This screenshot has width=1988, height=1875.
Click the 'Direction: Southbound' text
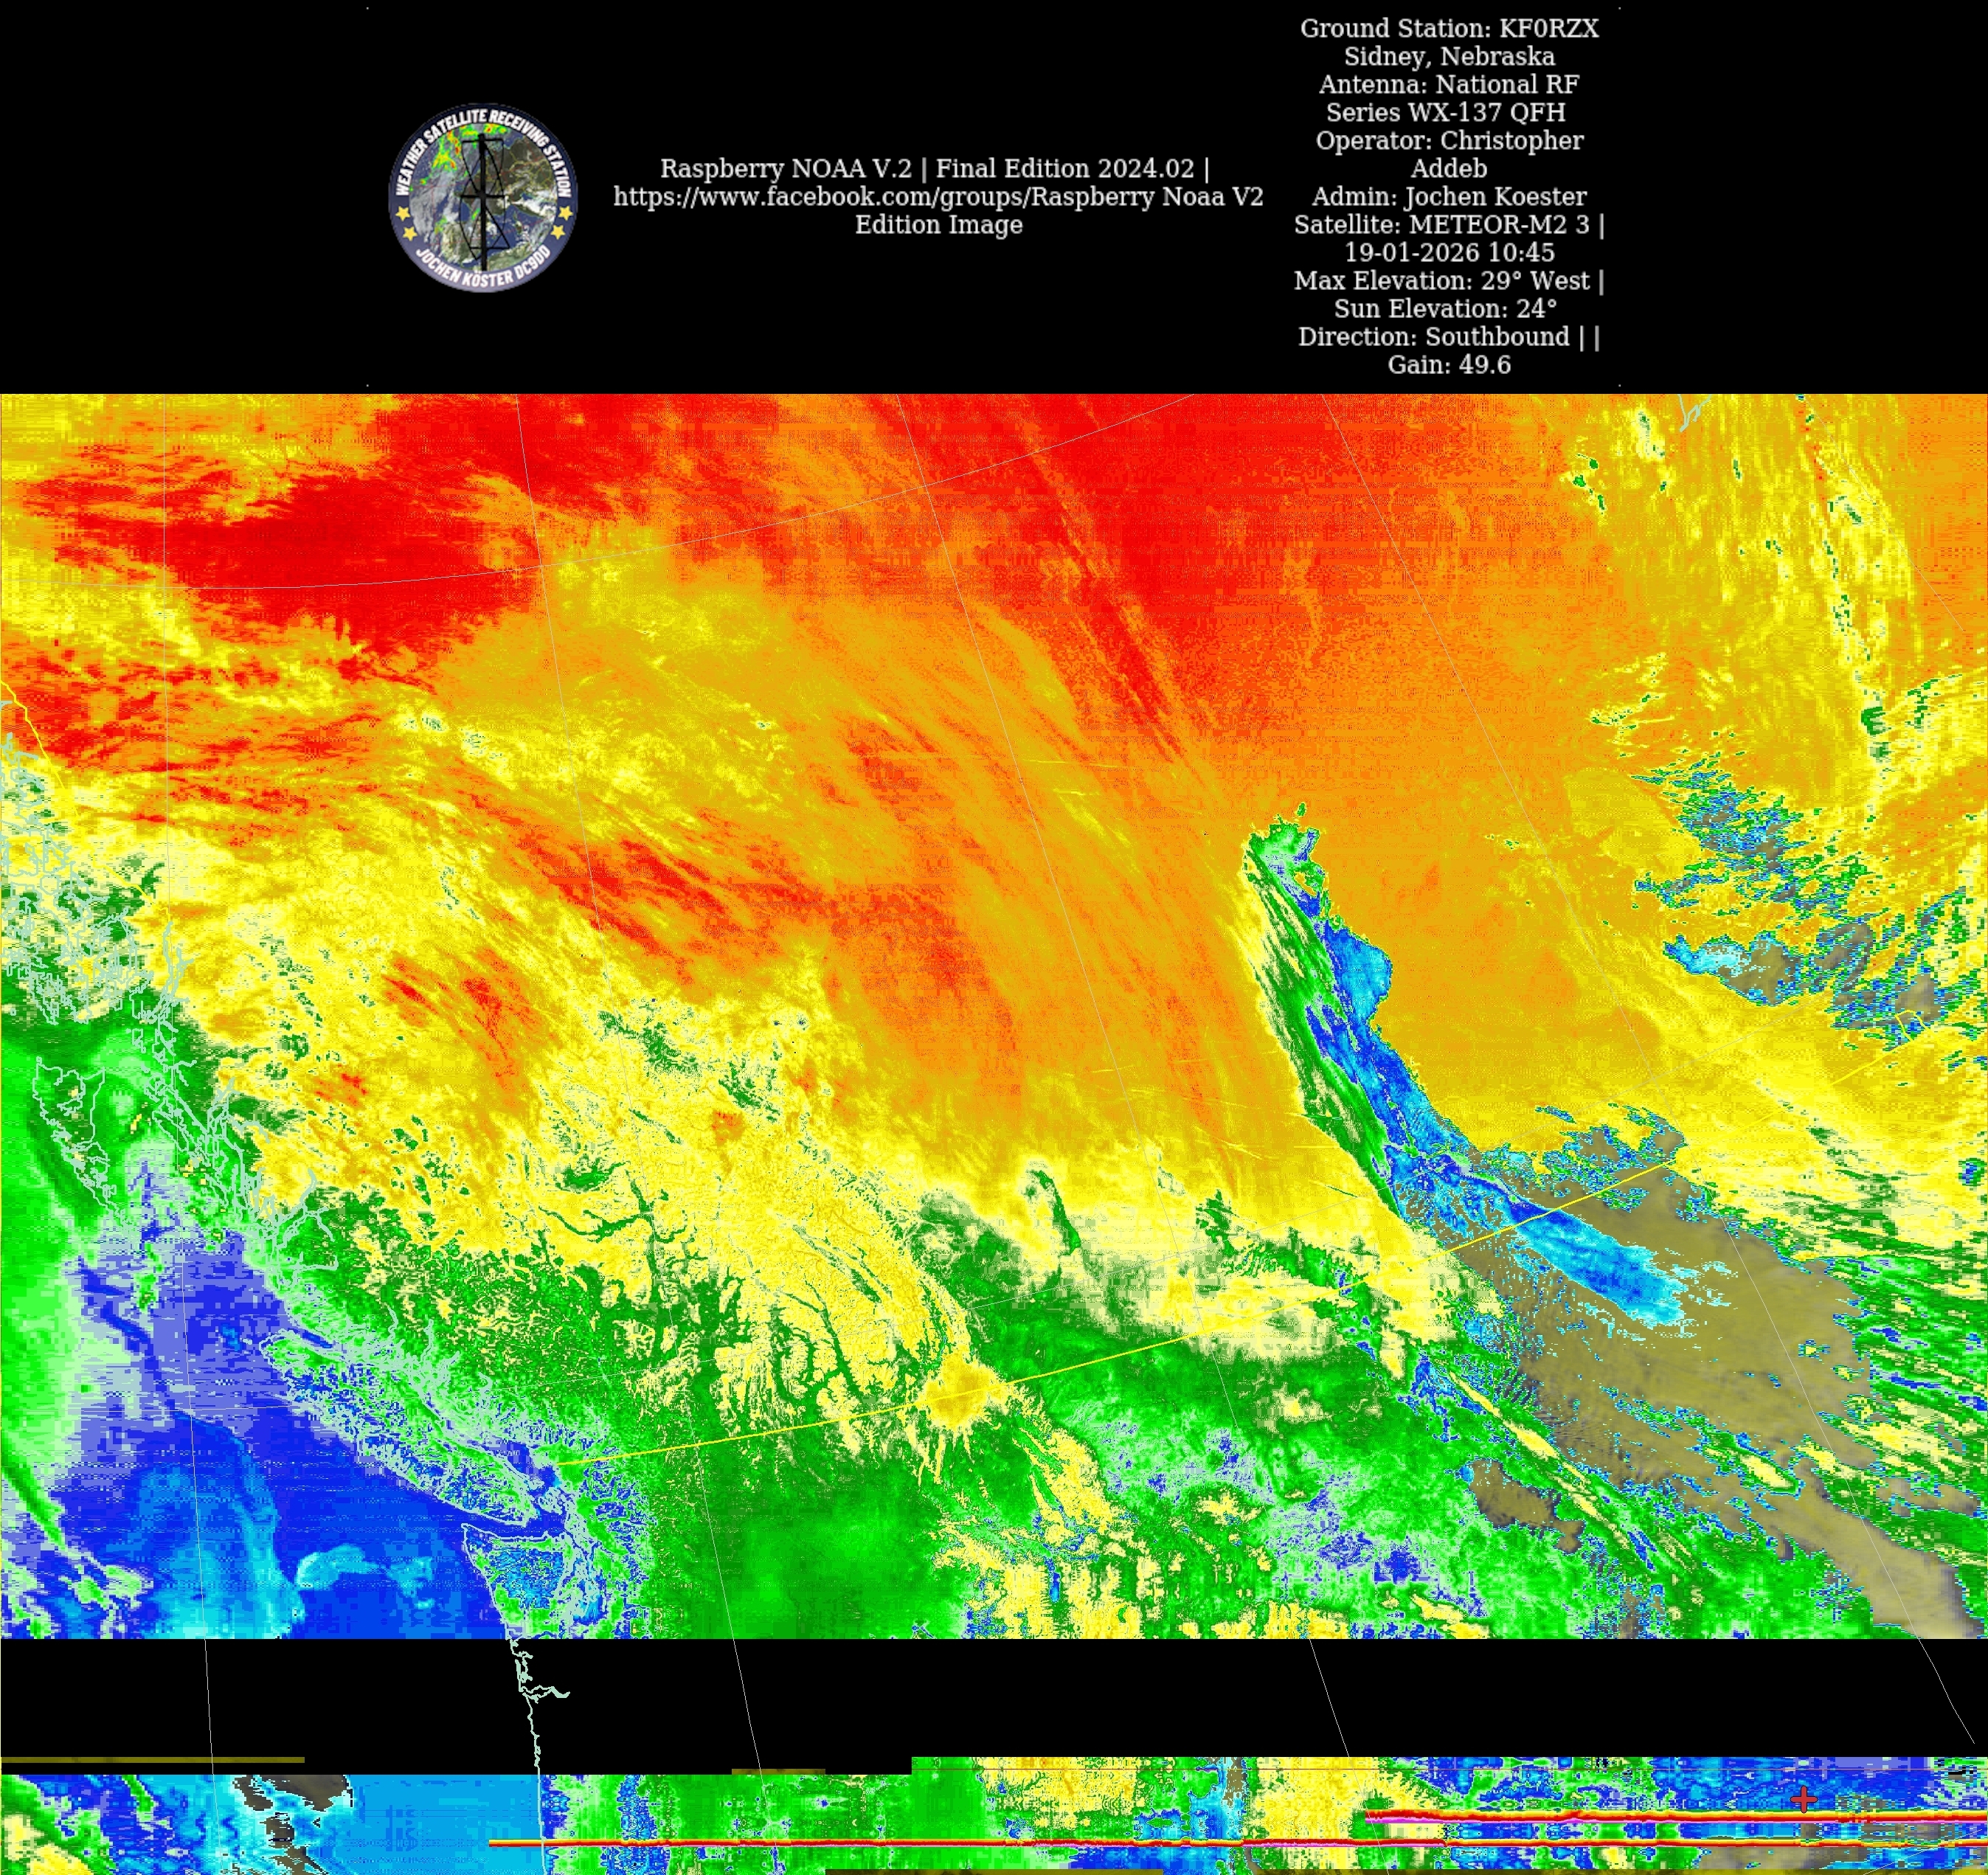pos(1433,337)
